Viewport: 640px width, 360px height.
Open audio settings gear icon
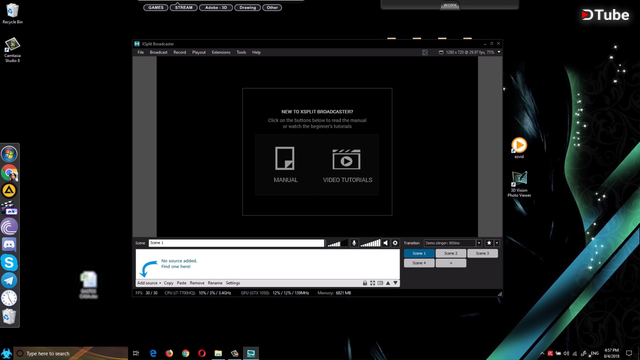(x=395, y=243)
